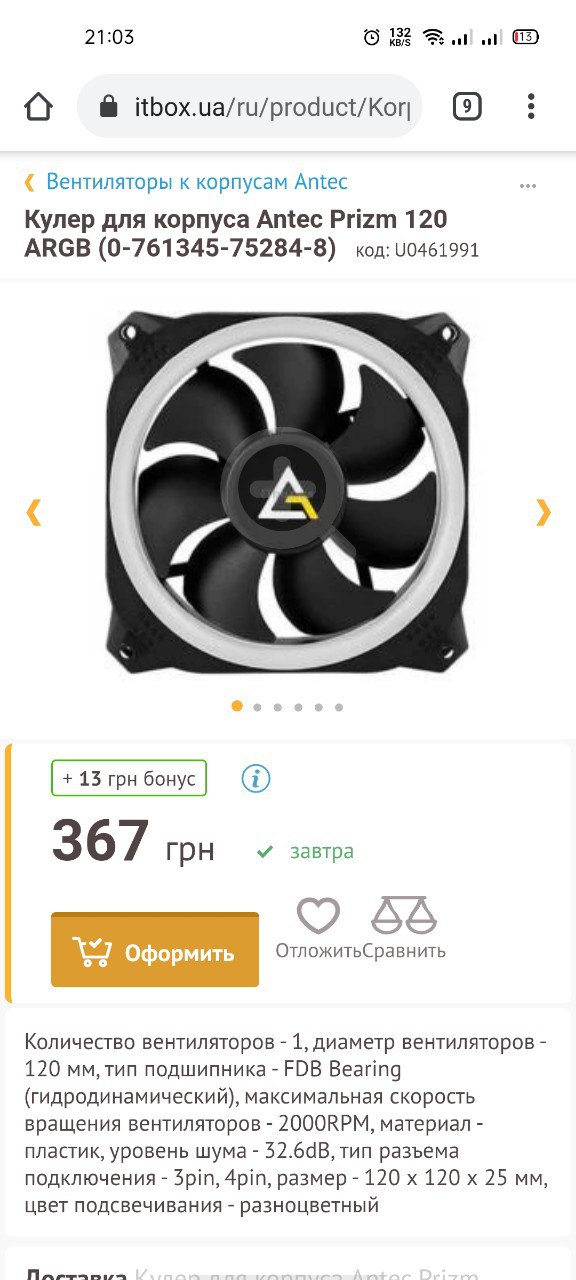Show previous product image with left arrow
This screenshot has height=1280, width=576.
33,512
